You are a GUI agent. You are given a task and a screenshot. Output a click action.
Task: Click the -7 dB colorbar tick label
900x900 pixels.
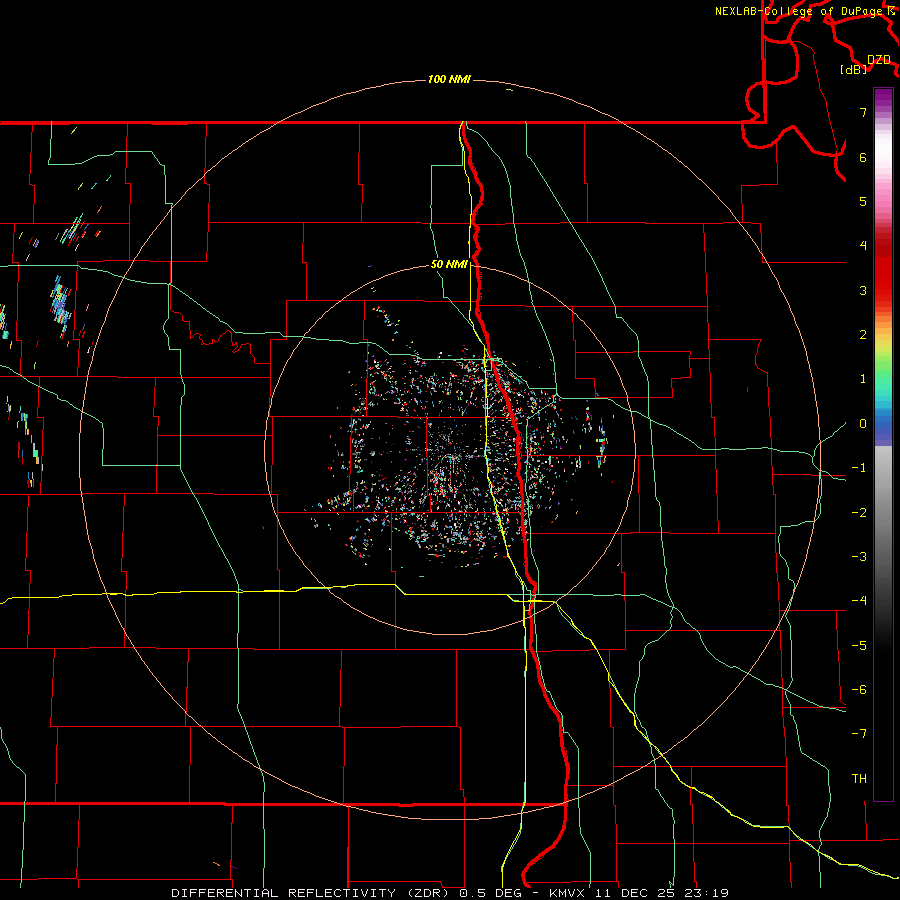859,734
